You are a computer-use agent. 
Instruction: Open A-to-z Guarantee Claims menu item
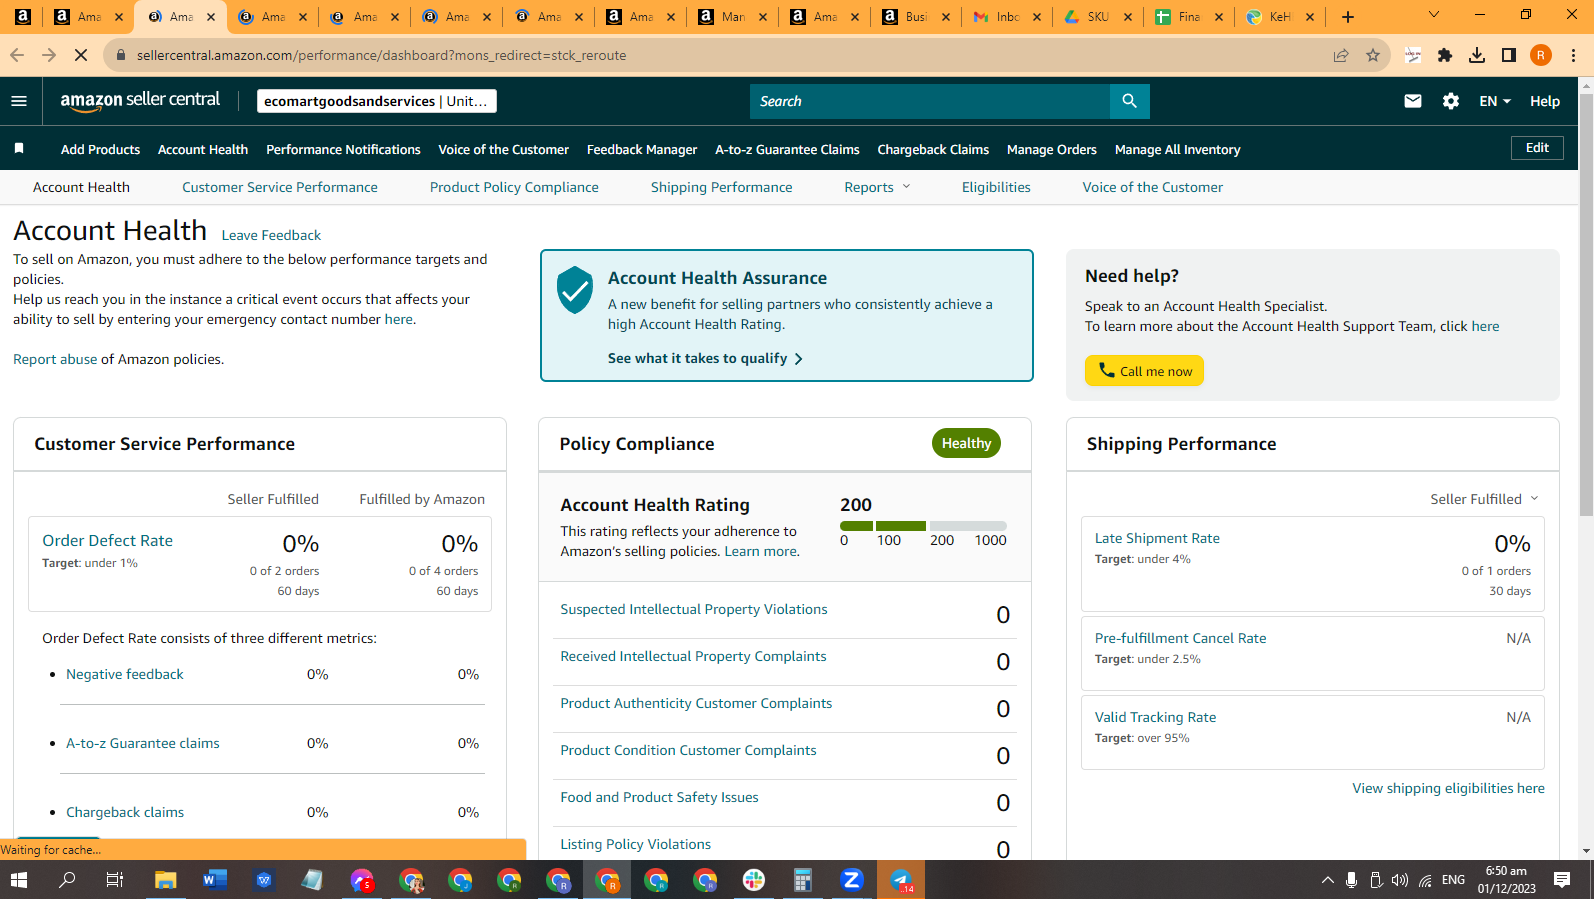pos(787,149)
